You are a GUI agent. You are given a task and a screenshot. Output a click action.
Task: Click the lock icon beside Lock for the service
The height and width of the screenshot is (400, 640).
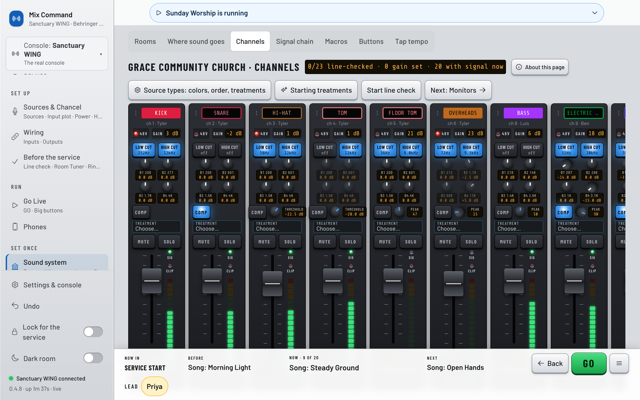(14, 332)
